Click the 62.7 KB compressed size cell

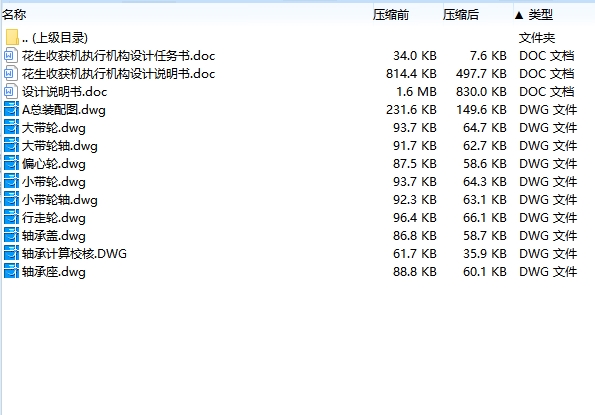[x=485, y=146]
